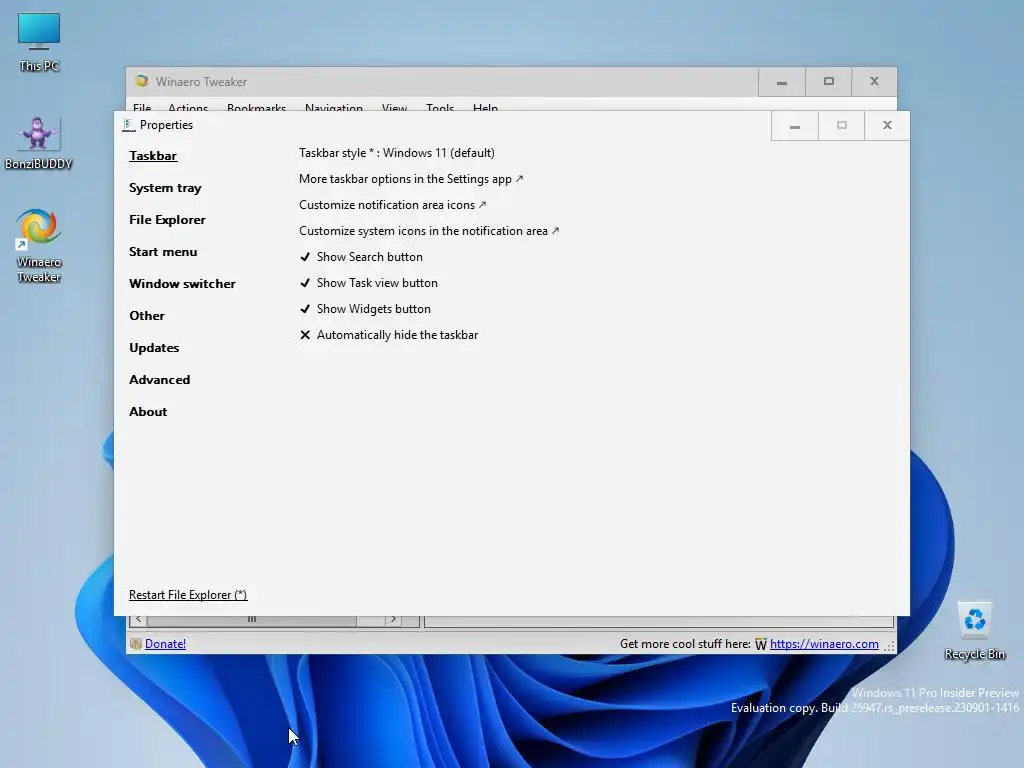1024x768 pixels.
Task: Switch to System tray section
Action: click(165, 187)
